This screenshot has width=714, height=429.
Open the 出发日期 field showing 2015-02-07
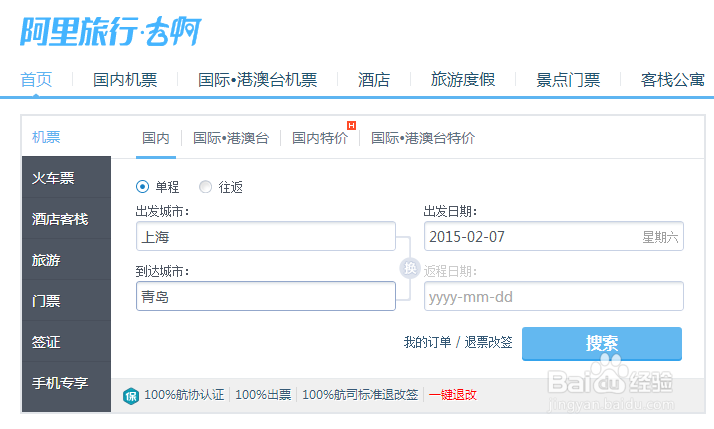(x=554, y=236)
